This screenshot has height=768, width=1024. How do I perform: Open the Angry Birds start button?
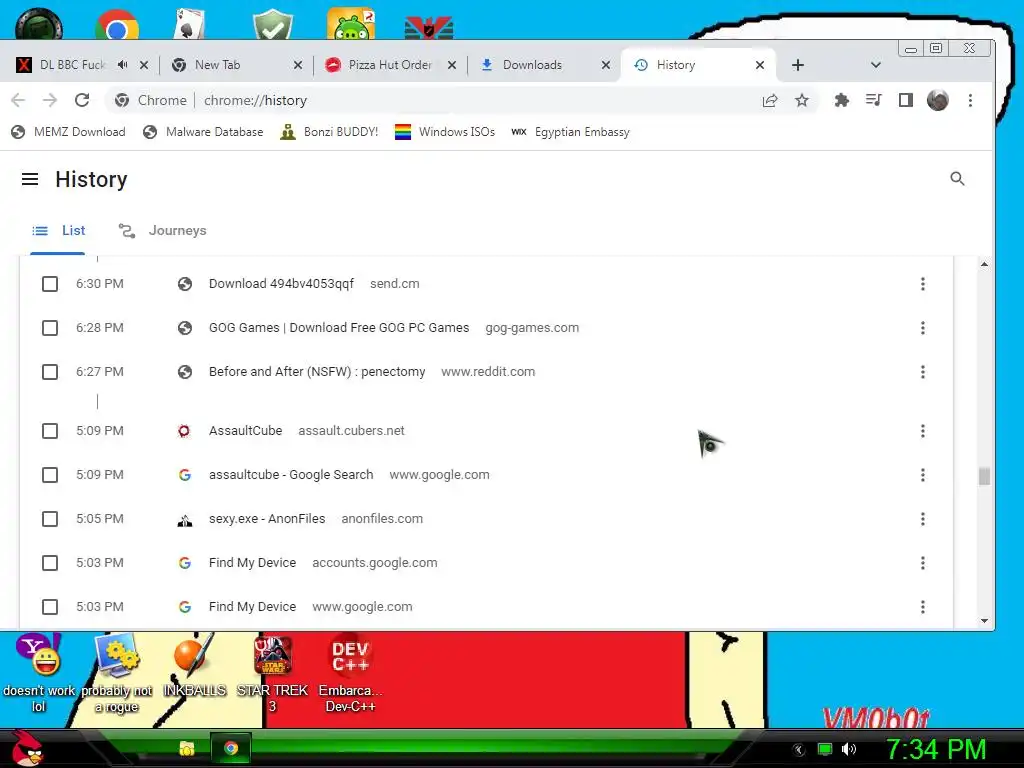coord(28,748)
